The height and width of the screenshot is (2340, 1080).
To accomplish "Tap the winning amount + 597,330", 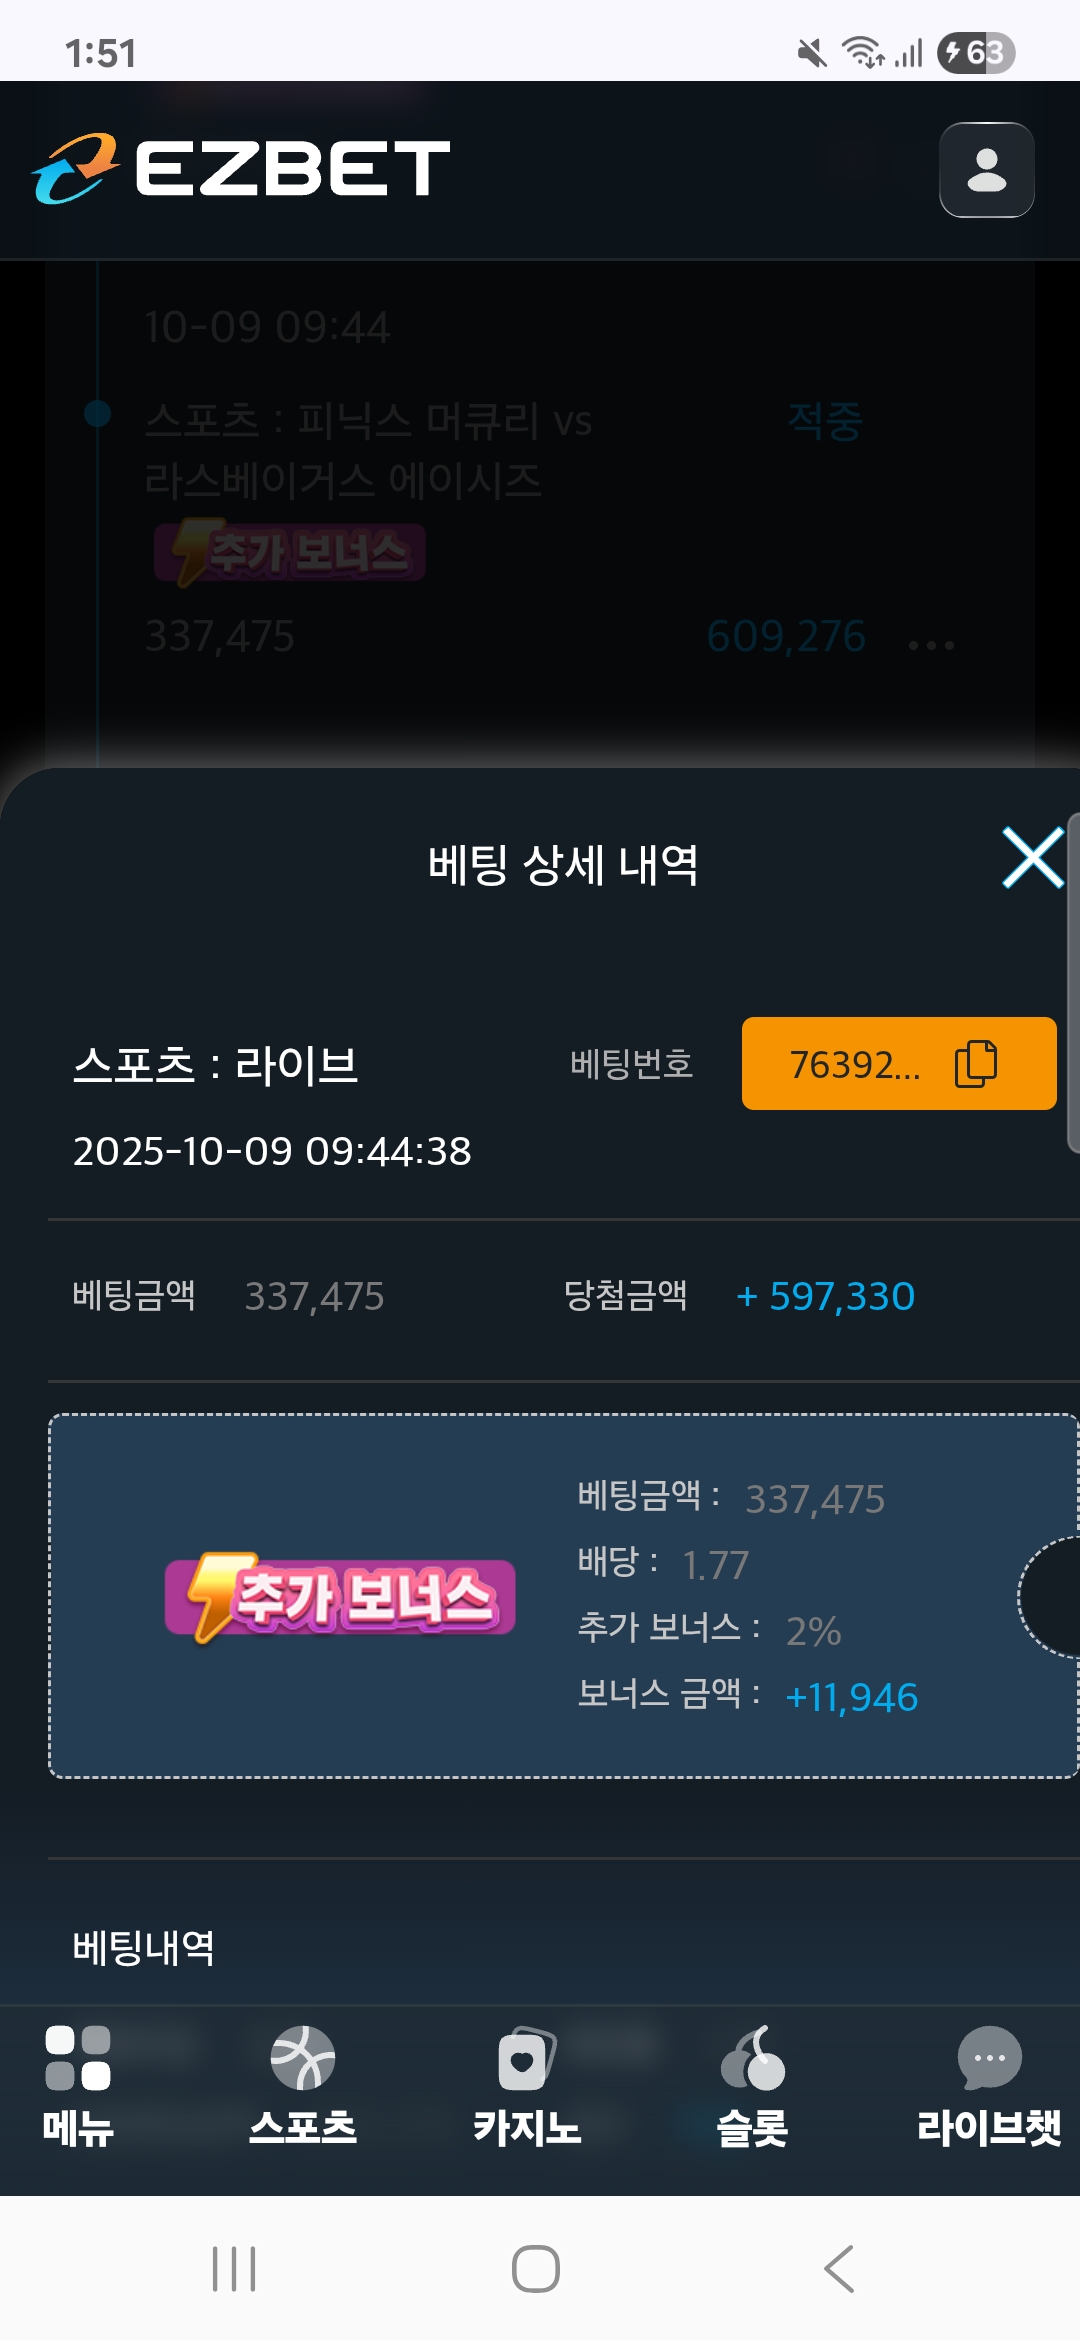I will (826, 1296).
